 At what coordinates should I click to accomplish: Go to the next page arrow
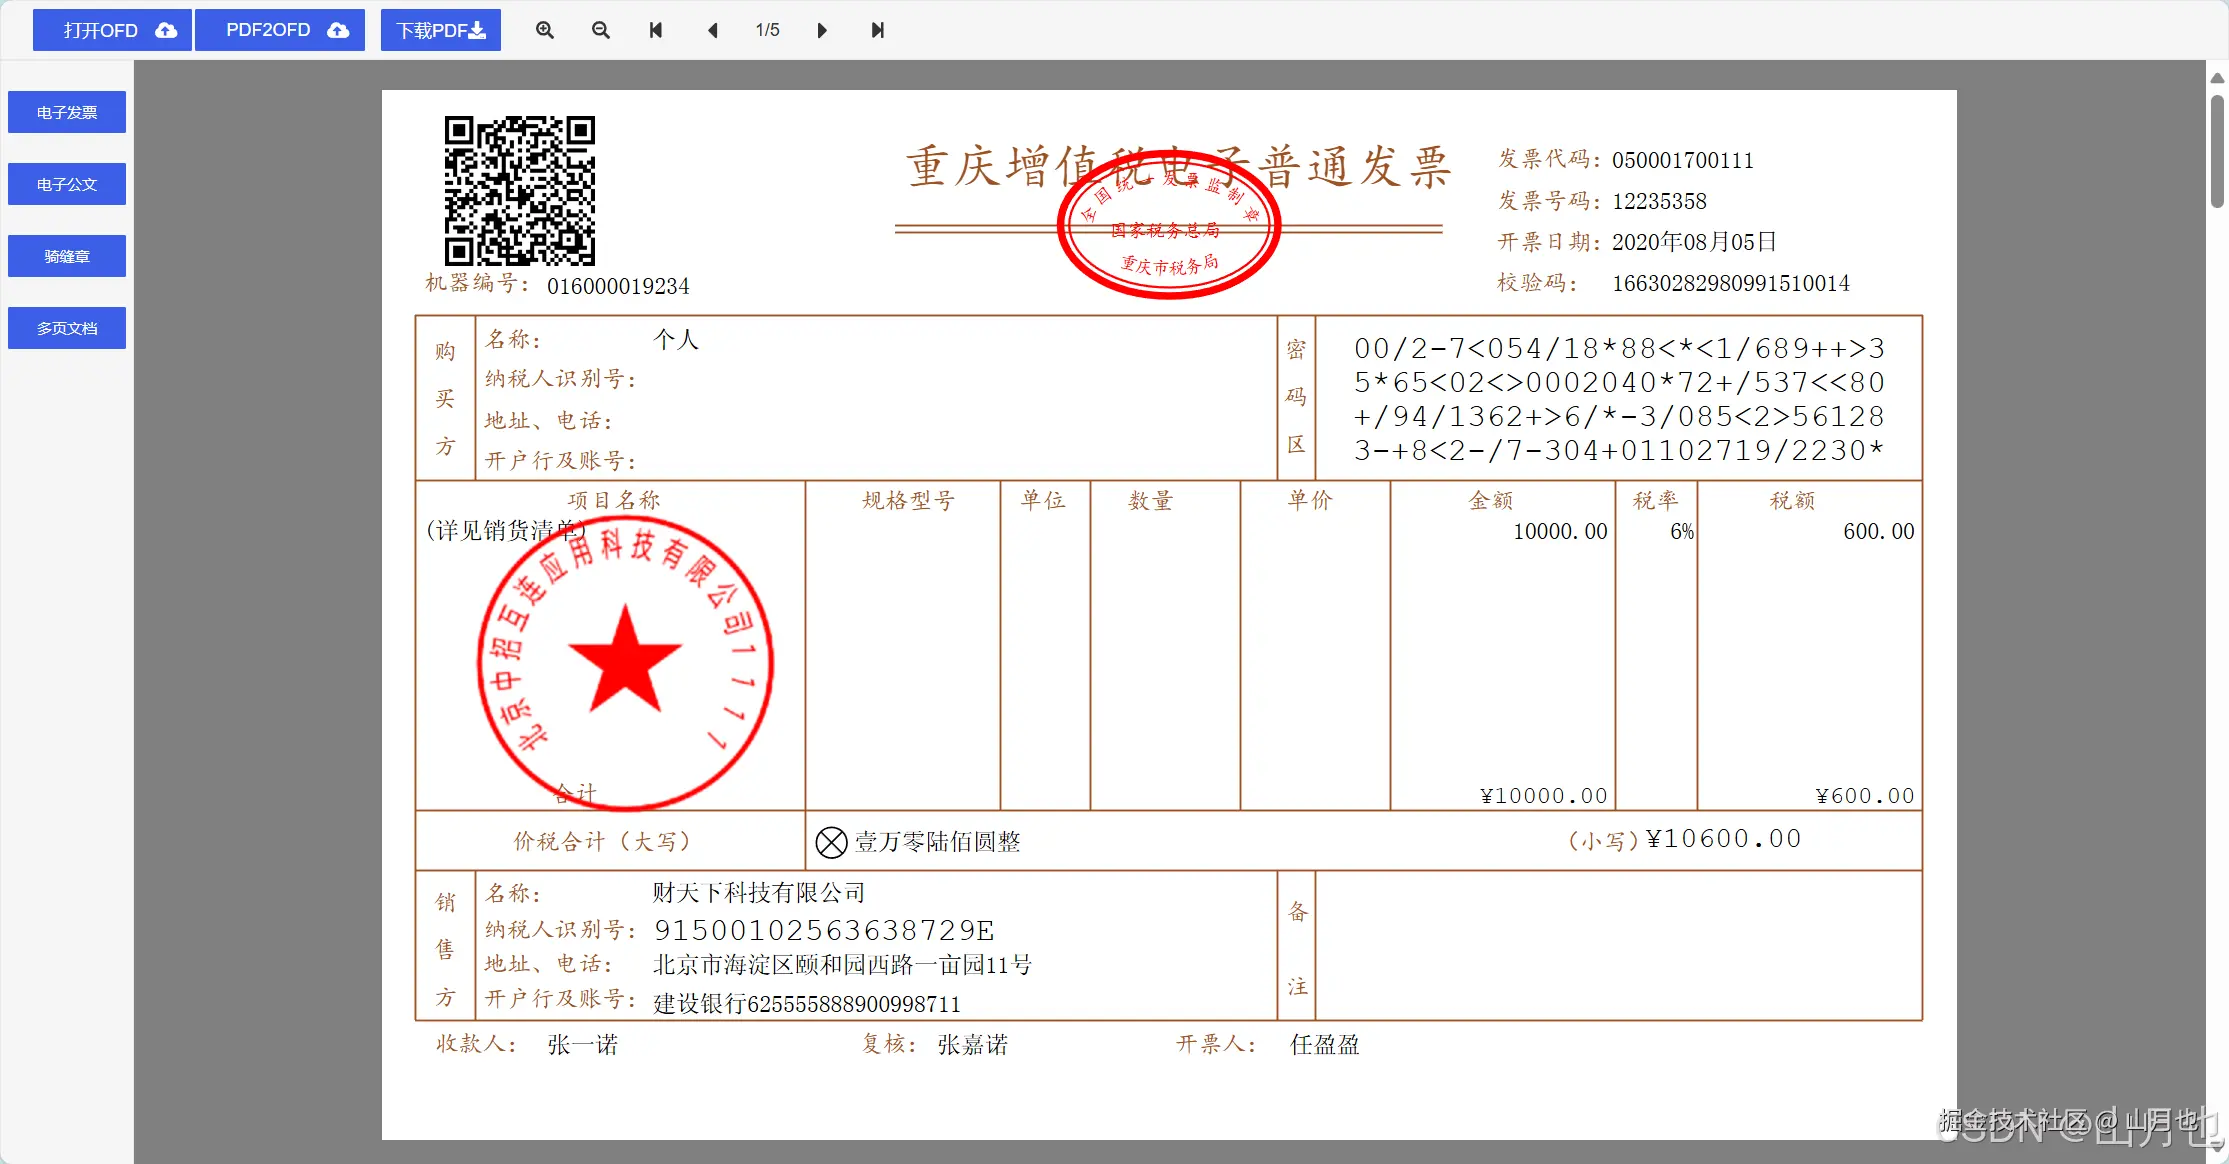pos(822,30)
